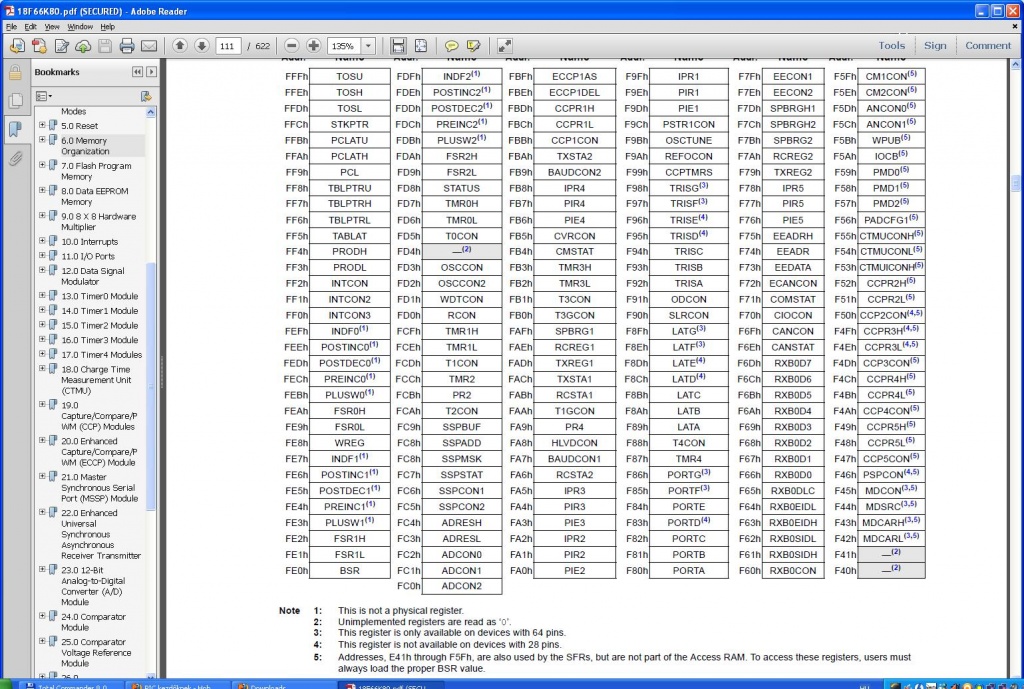
Task: Expand the 7.0 Flash Program Memory bookmark
Action: click(42, 165)
